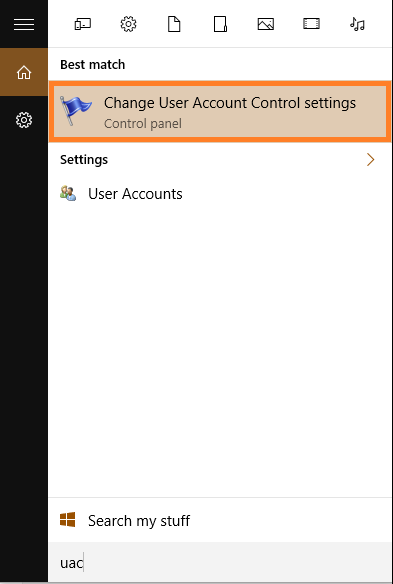Filter results by folders icon

click(220, 25)
